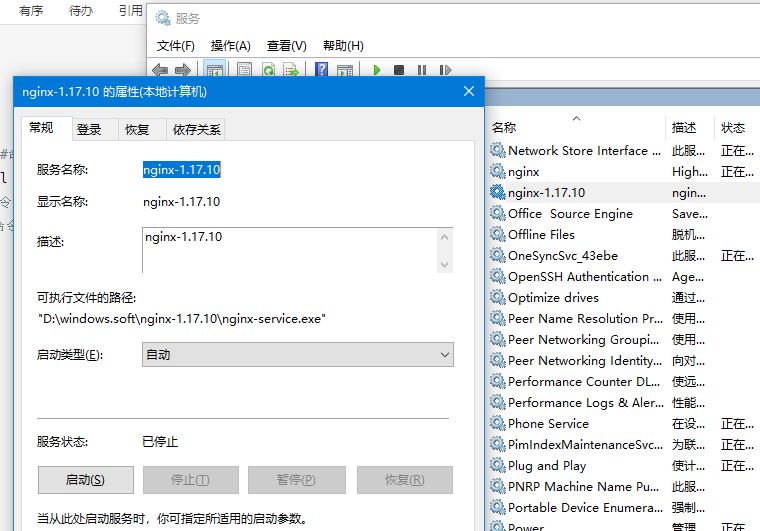This screenshot has width=760, height=531.
Task: Click the green Refresh toolbar icon
Action: (268, 70)
